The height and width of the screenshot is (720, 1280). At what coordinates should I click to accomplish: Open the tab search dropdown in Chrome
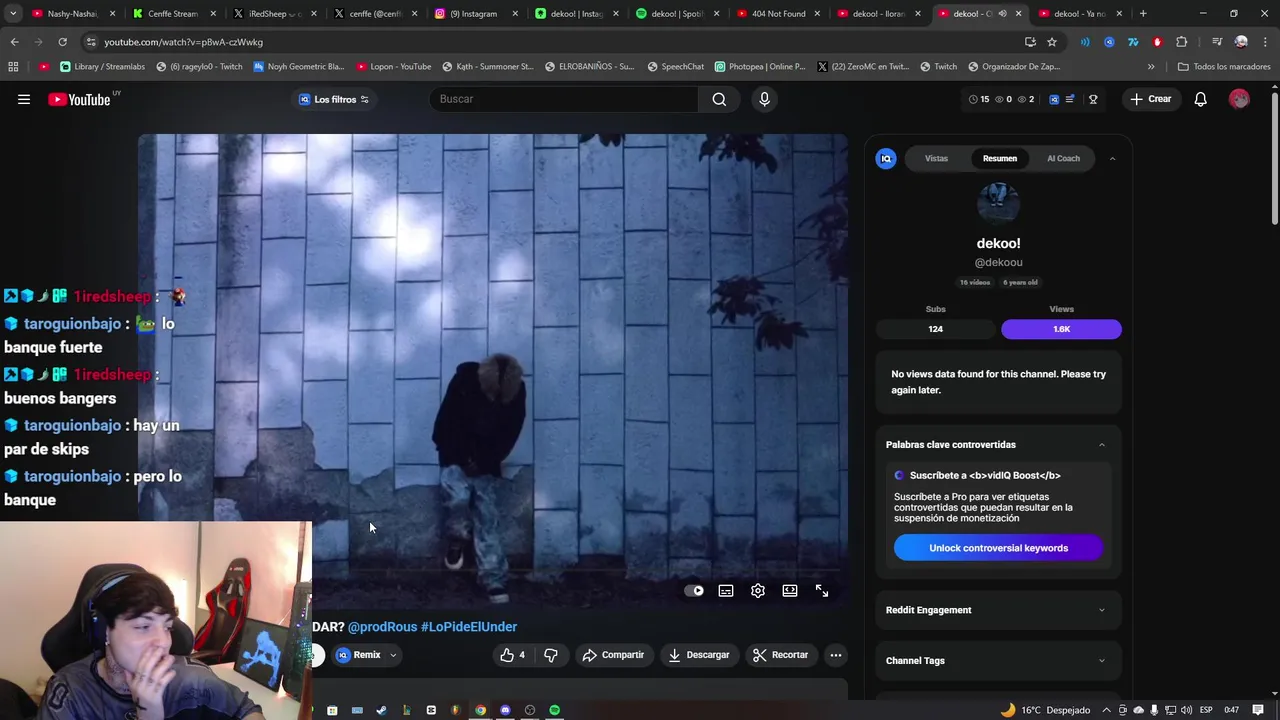click(13, 14)
